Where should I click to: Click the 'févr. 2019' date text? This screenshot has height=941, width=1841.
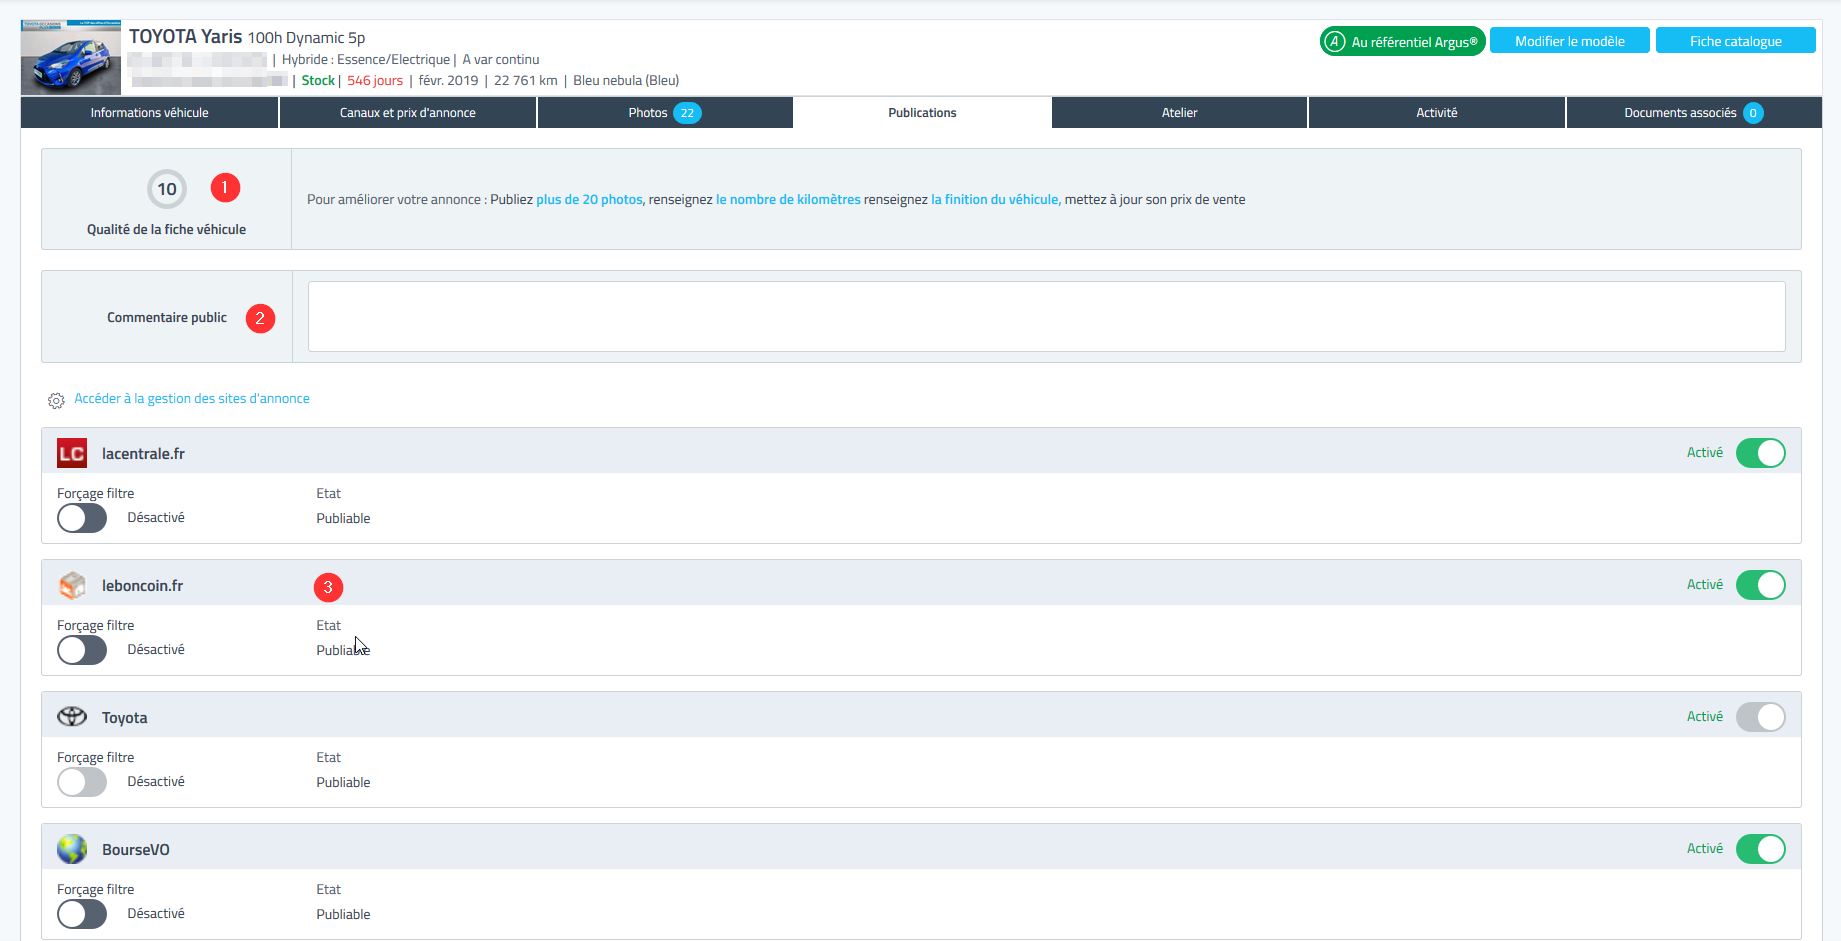448,81
